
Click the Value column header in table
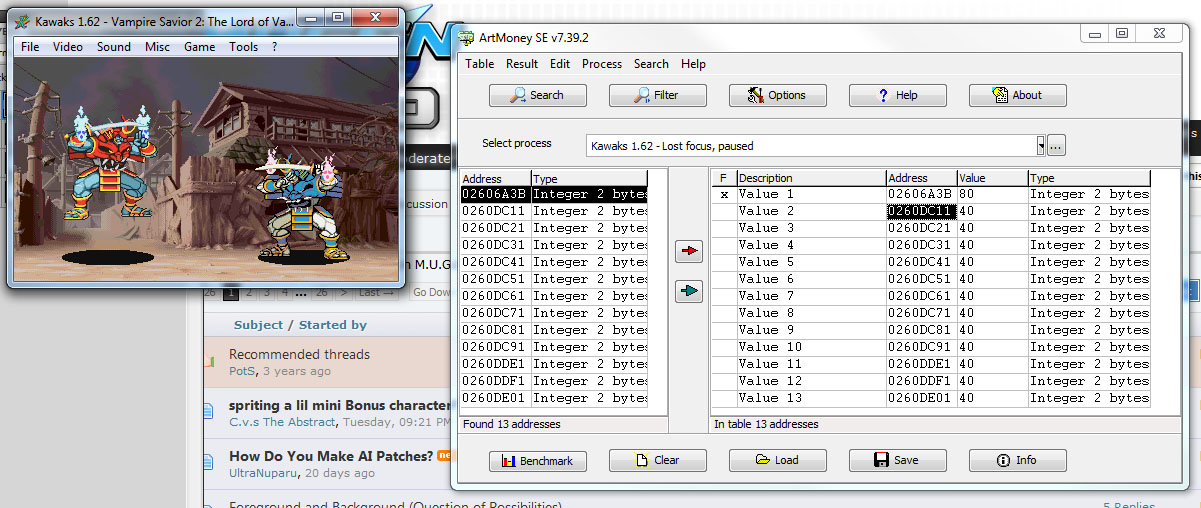coord(992,178)
